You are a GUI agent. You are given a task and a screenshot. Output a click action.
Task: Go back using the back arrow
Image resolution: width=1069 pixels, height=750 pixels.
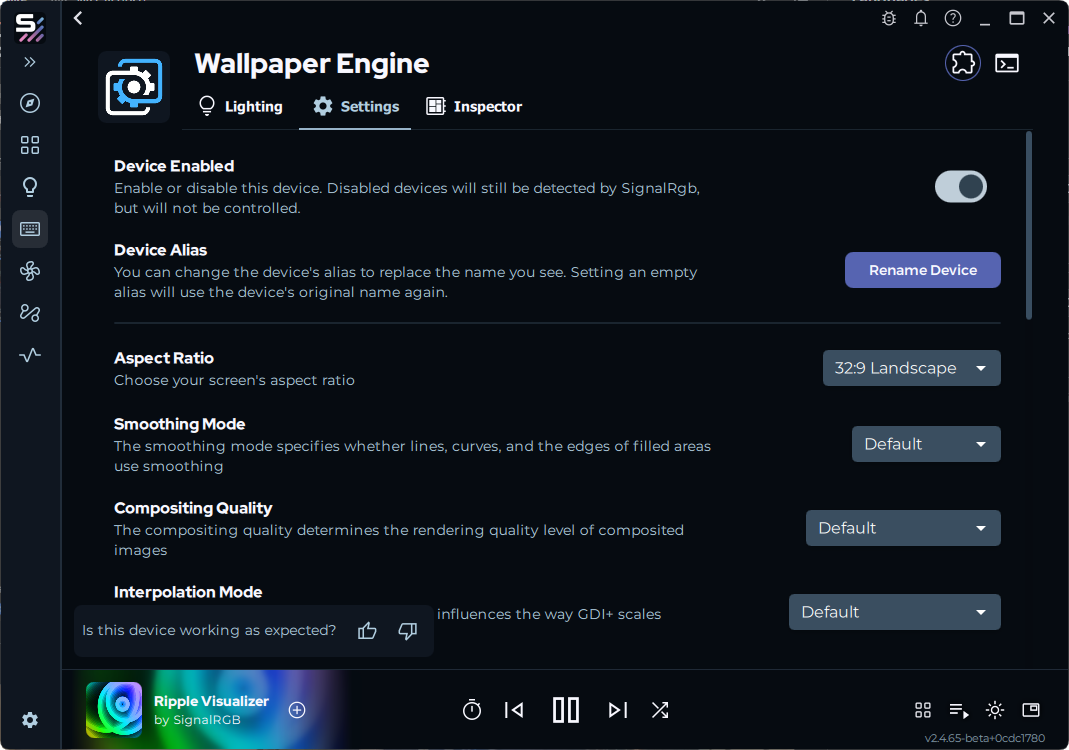78,18
